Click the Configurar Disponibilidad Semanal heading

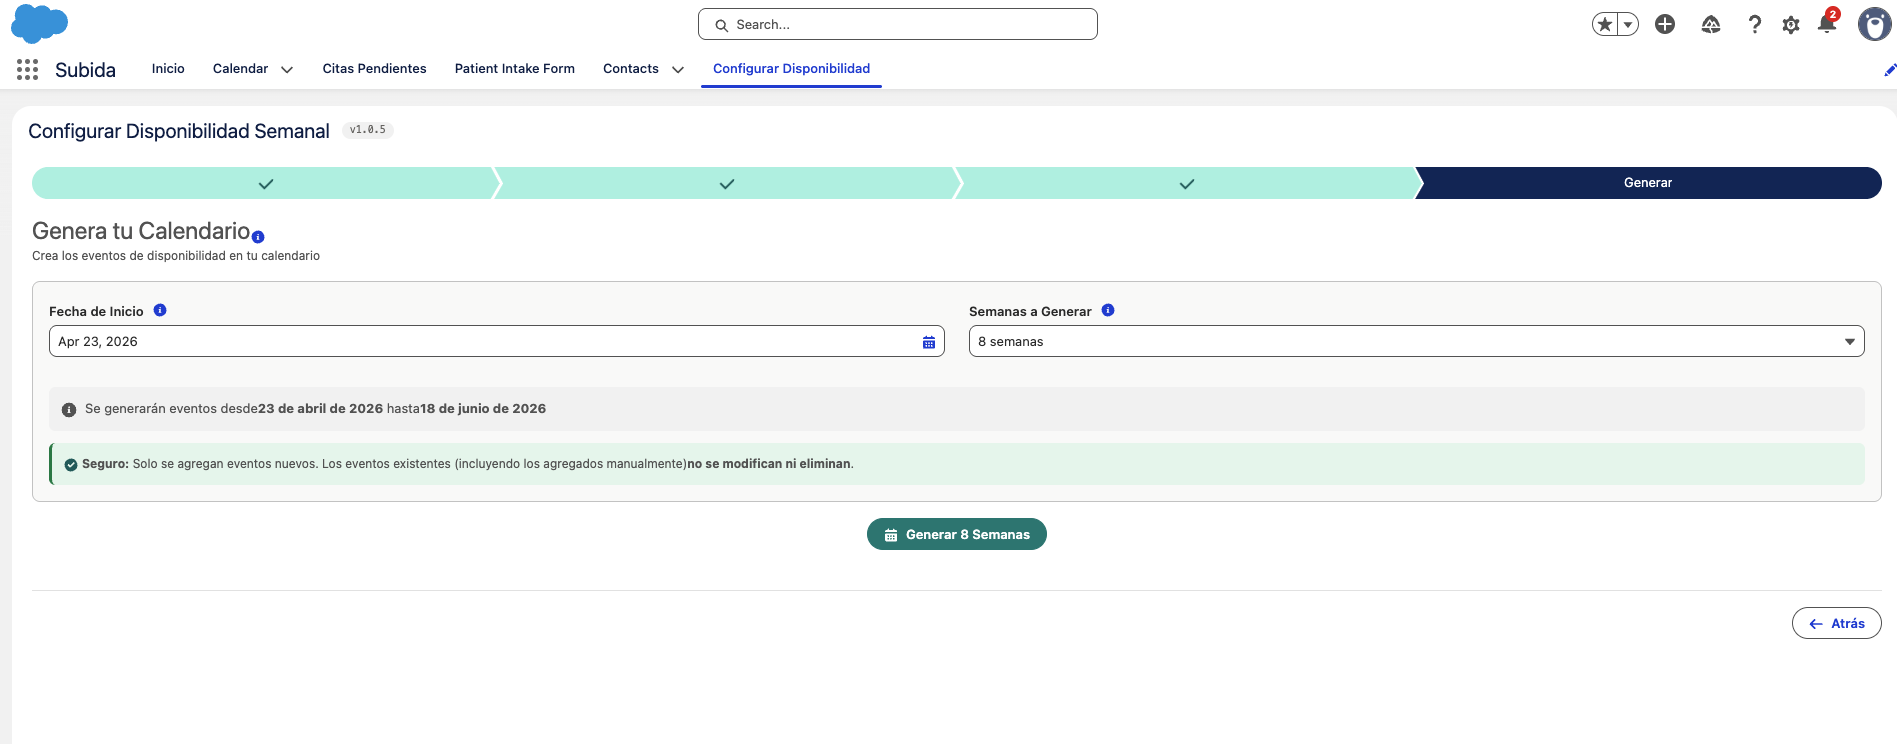tap(179, 131)
